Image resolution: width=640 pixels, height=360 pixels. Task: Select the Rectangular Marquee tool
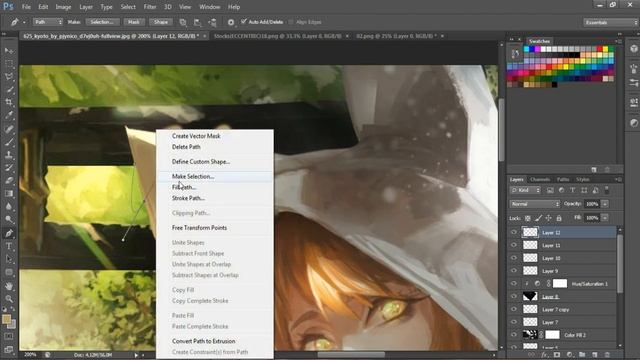9,64
